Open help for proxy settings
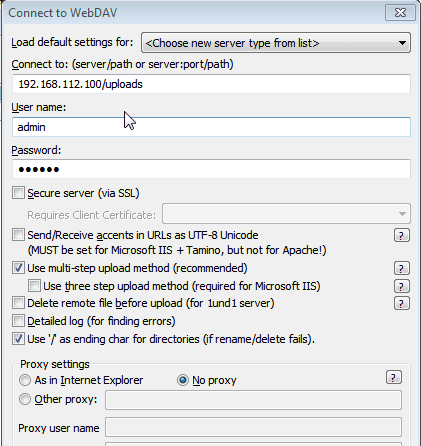This screenshot has width=421, height=446. [x=394, y=377]
